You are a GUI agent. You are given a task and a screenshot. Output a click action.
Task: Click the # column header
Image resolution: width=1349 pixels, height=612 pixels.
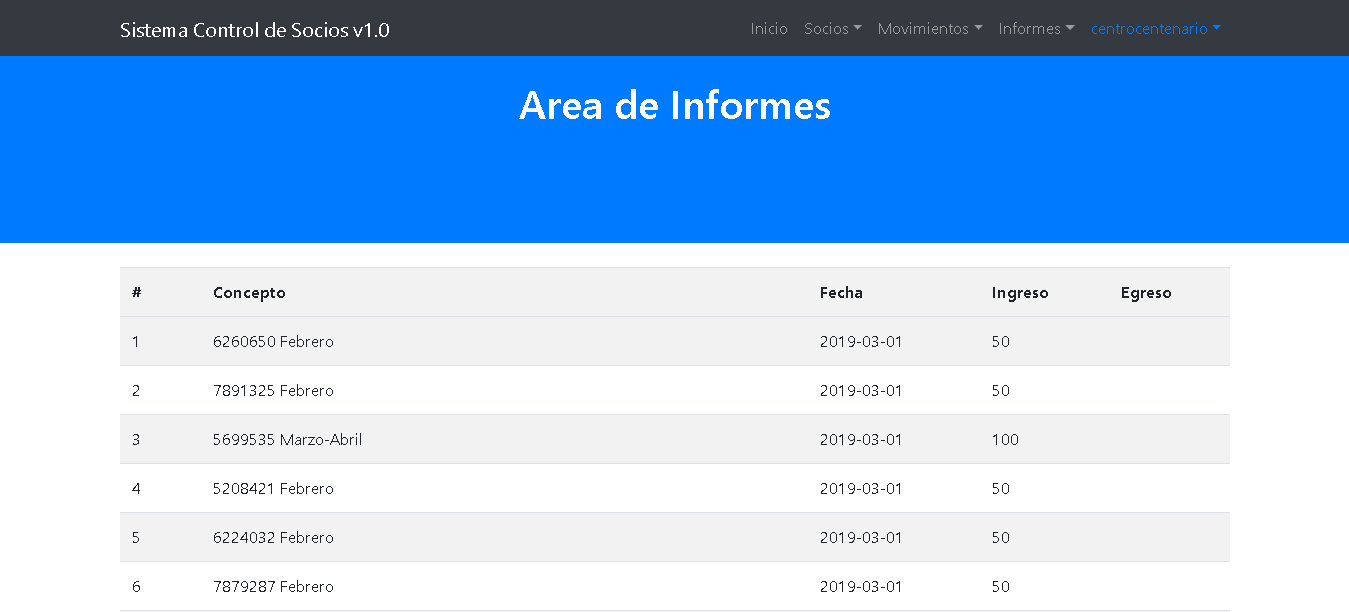(x=137, y=293)
